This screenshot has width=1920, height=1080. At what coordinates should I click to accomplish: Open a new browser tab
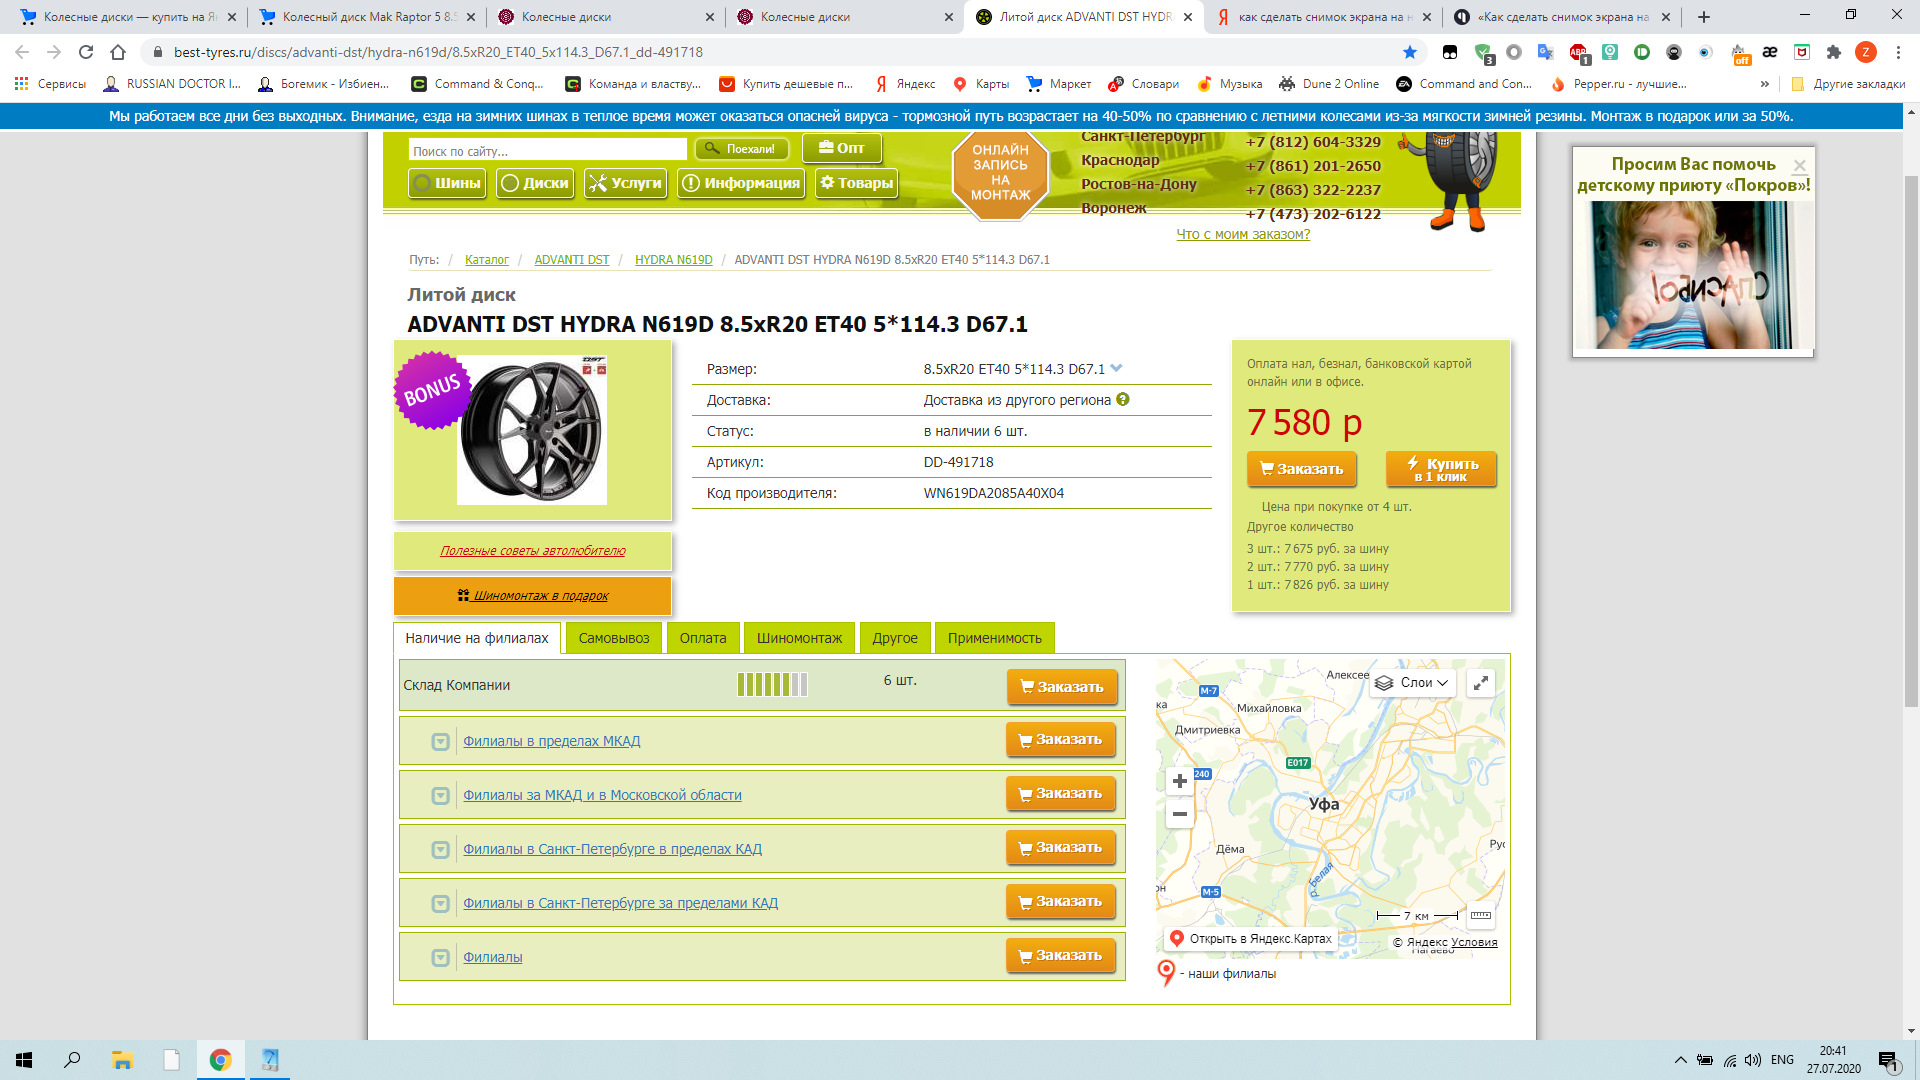(1704, 17)
